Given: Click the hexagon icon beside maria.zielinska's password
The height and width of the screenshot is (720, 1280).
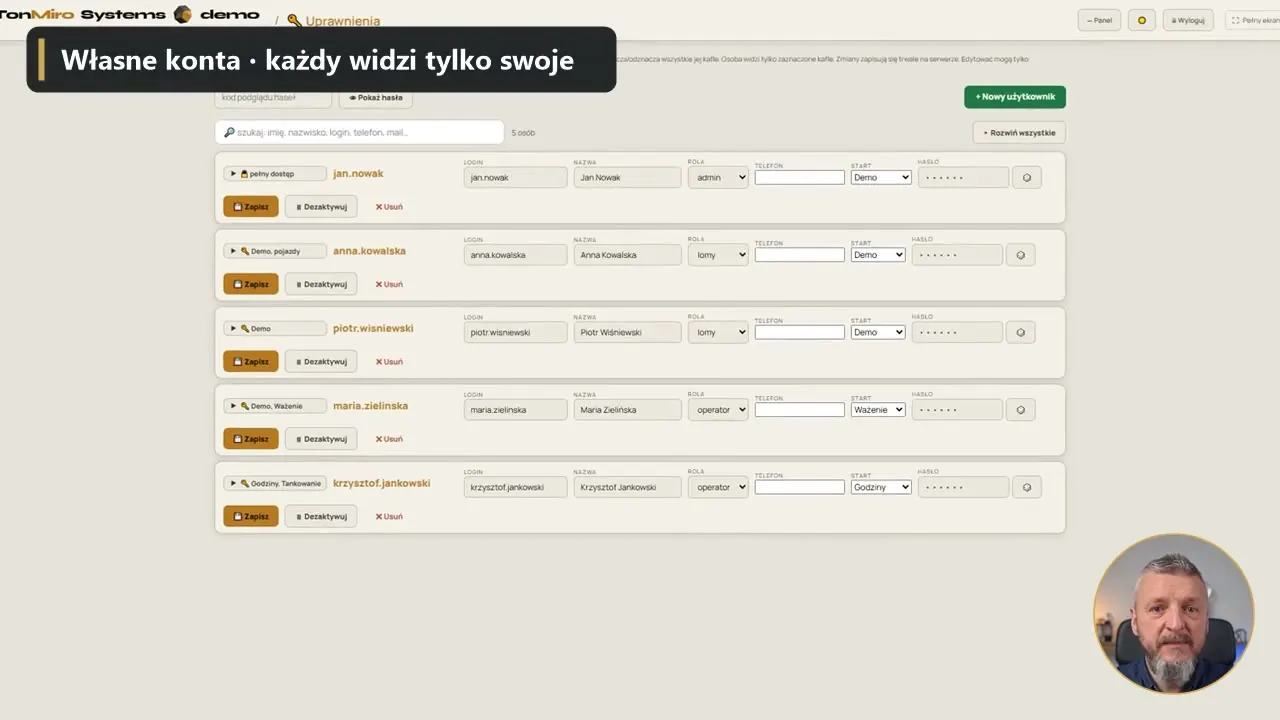Looking at the screenshot, I should (x=1020, y=410).
